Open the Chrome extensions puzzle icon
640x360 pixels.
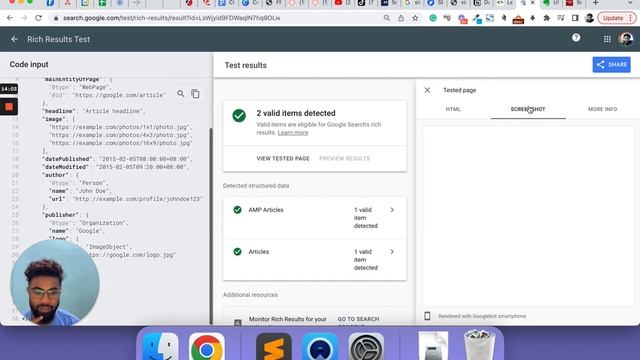coord(547,18)
